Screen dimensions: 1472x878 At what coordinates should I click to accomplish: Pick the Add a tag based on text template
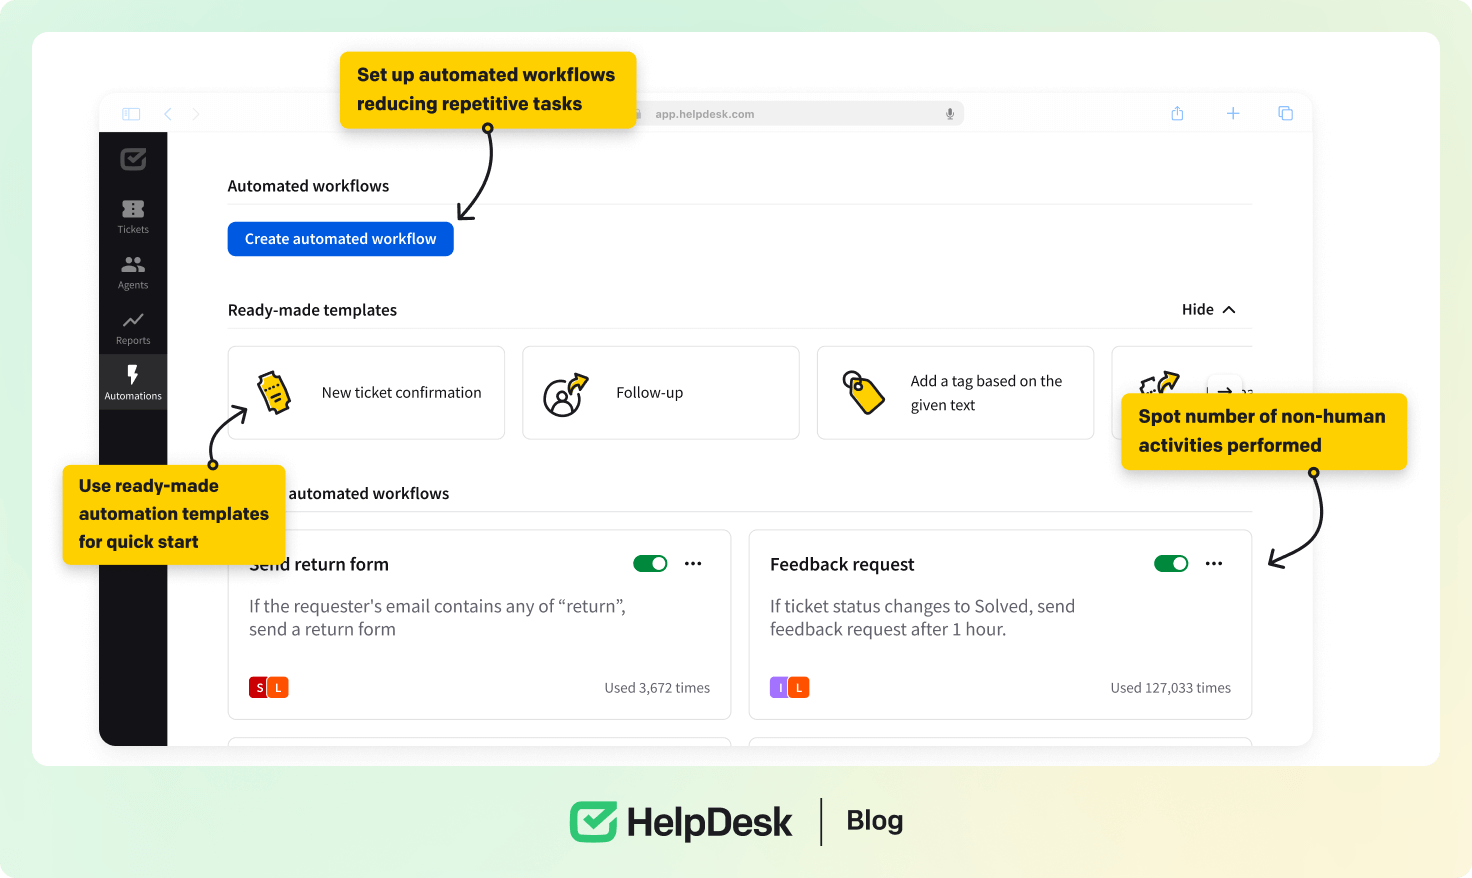point(955,393)
